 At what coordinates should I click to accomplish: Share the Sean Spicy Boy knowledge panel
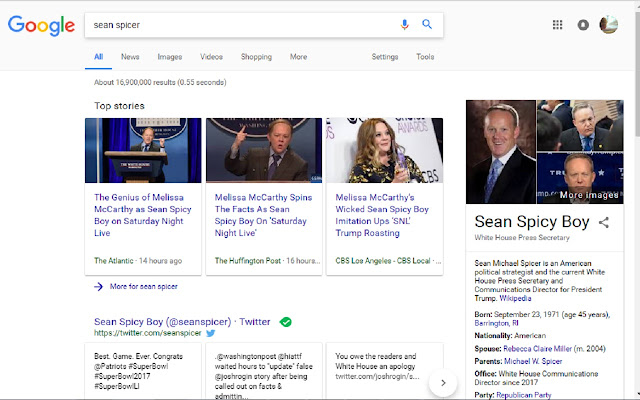(604, 222)
